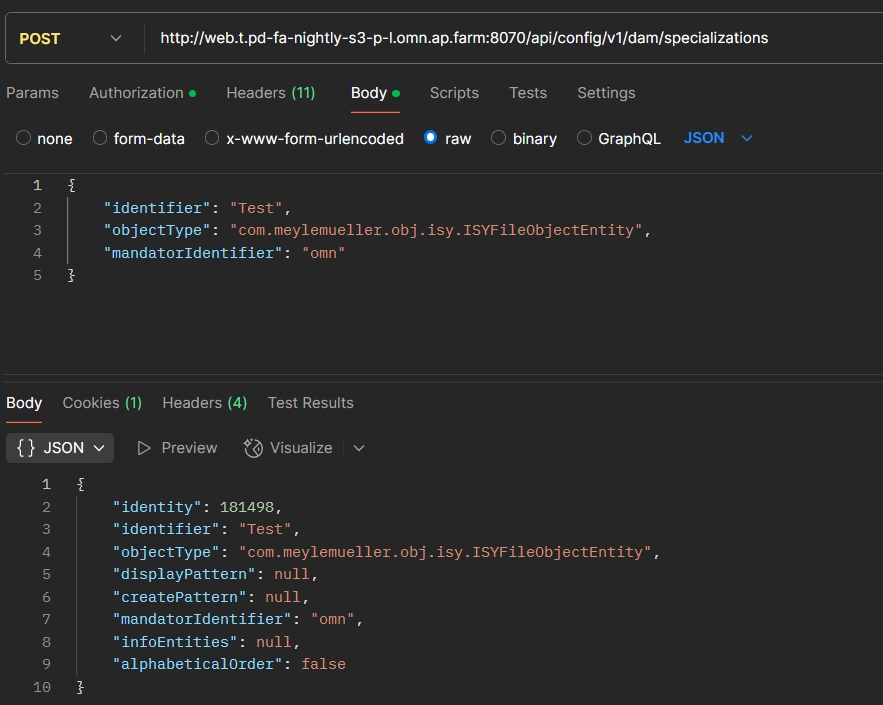Open the response {} JSON format dropdown
The height and width of the screenshot is (705, 883).
60,448
